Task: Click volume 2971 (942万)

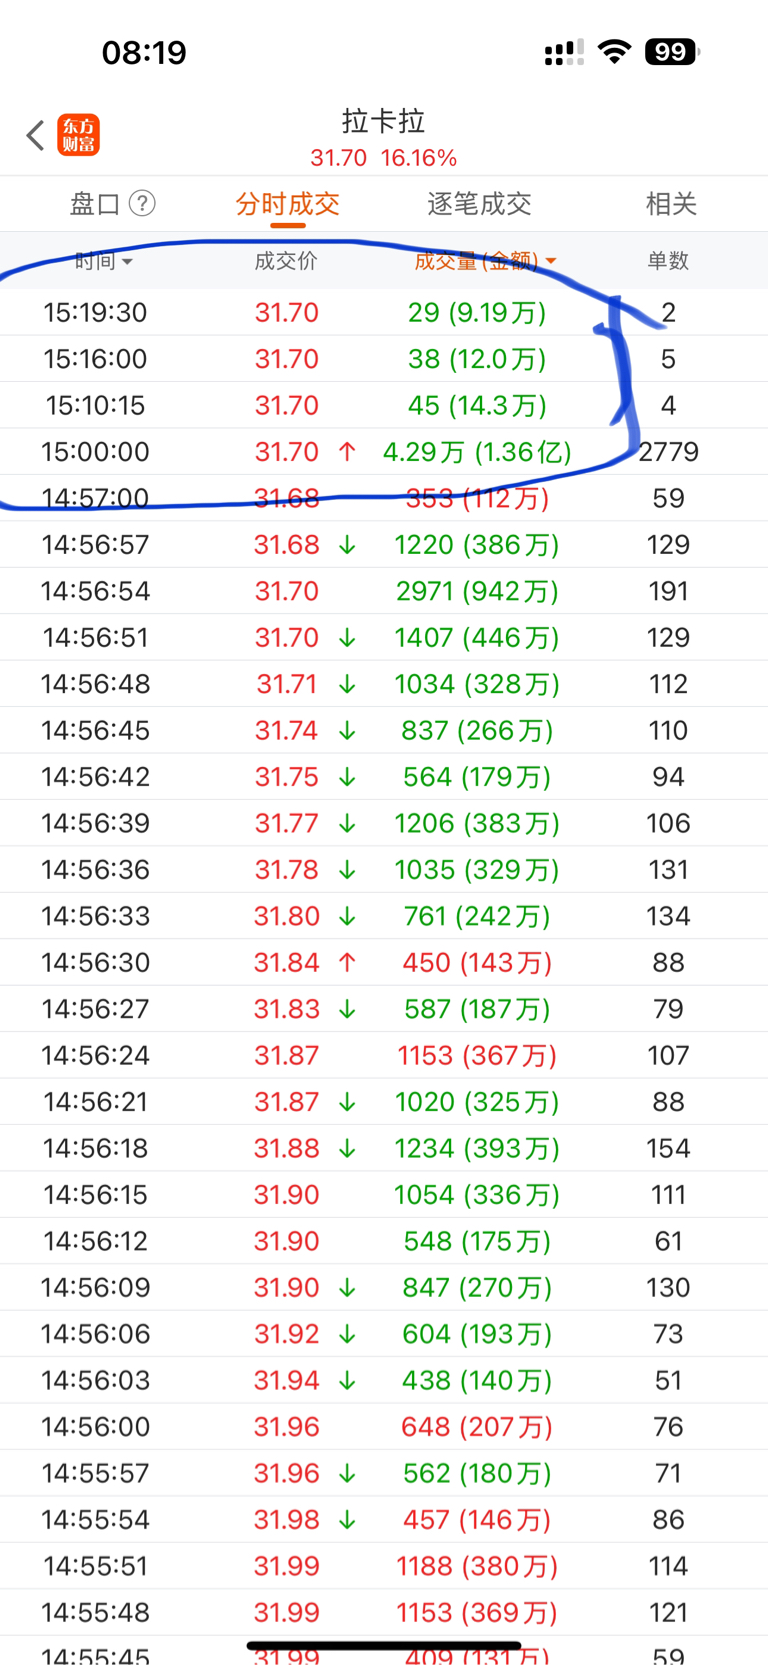Action: (477, 591)
